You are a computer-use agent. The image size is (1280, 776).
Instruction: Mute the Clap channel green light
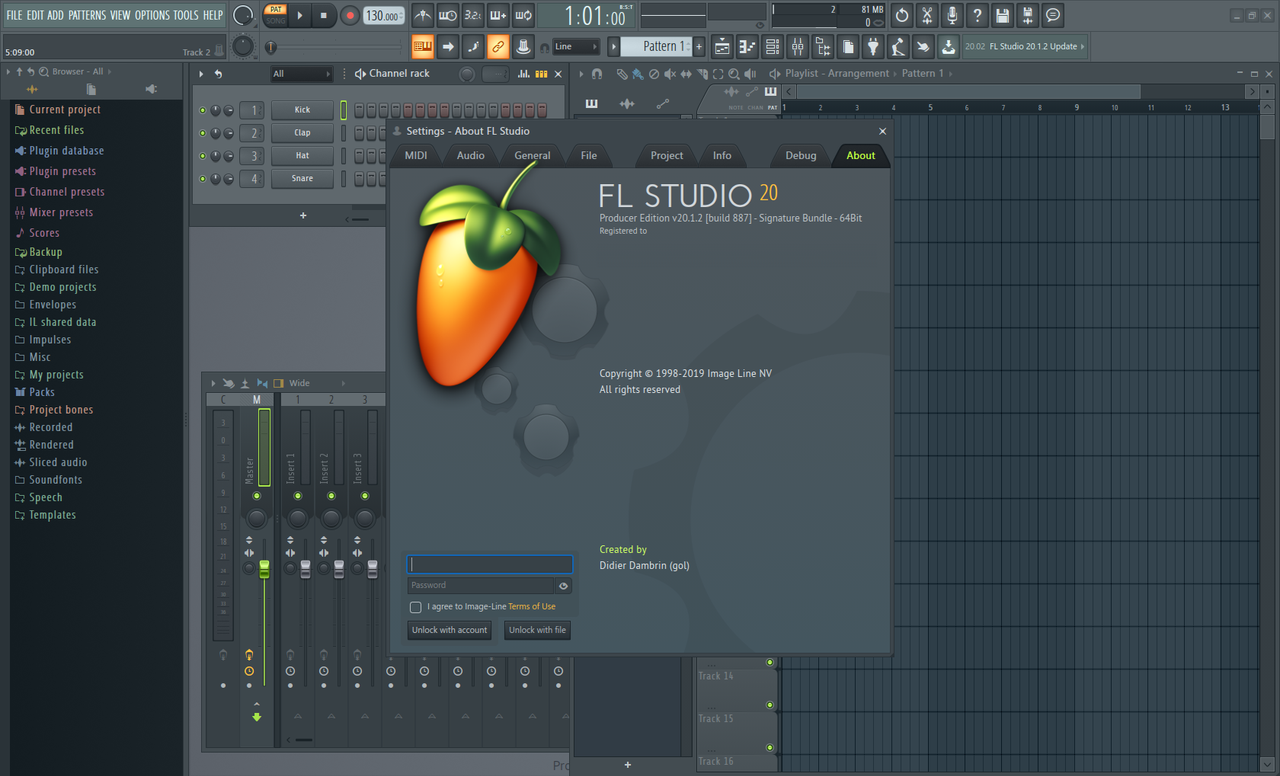tap(203, 133)
